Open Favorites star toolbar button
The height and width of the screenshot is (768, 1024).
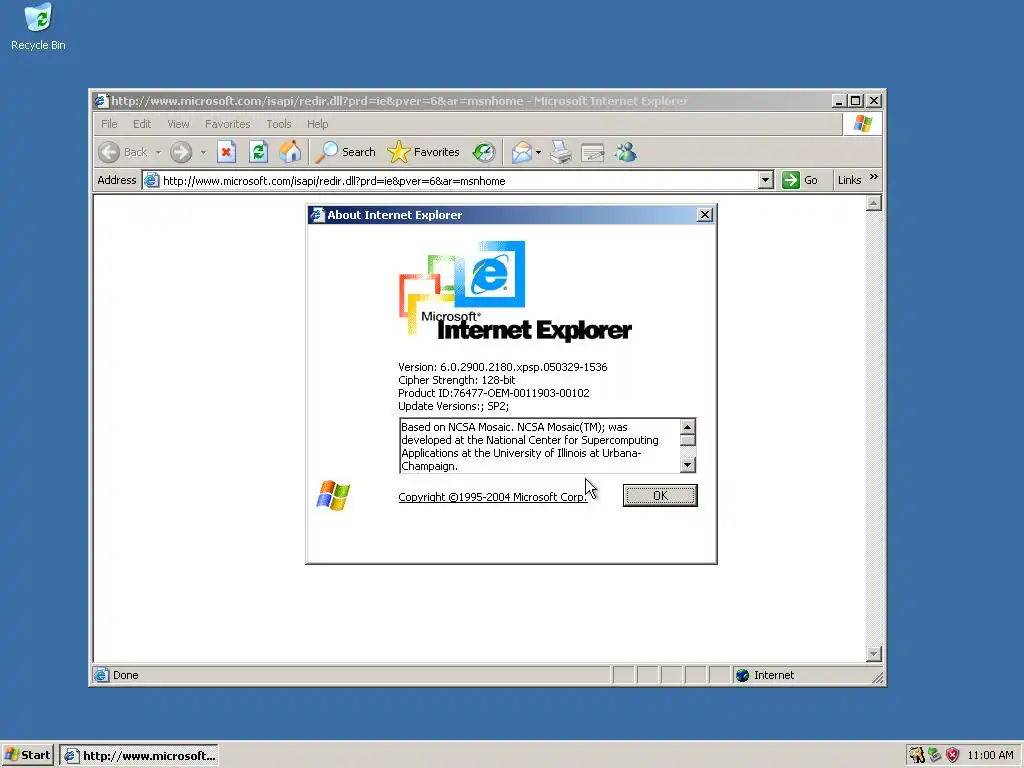(423, 152)
